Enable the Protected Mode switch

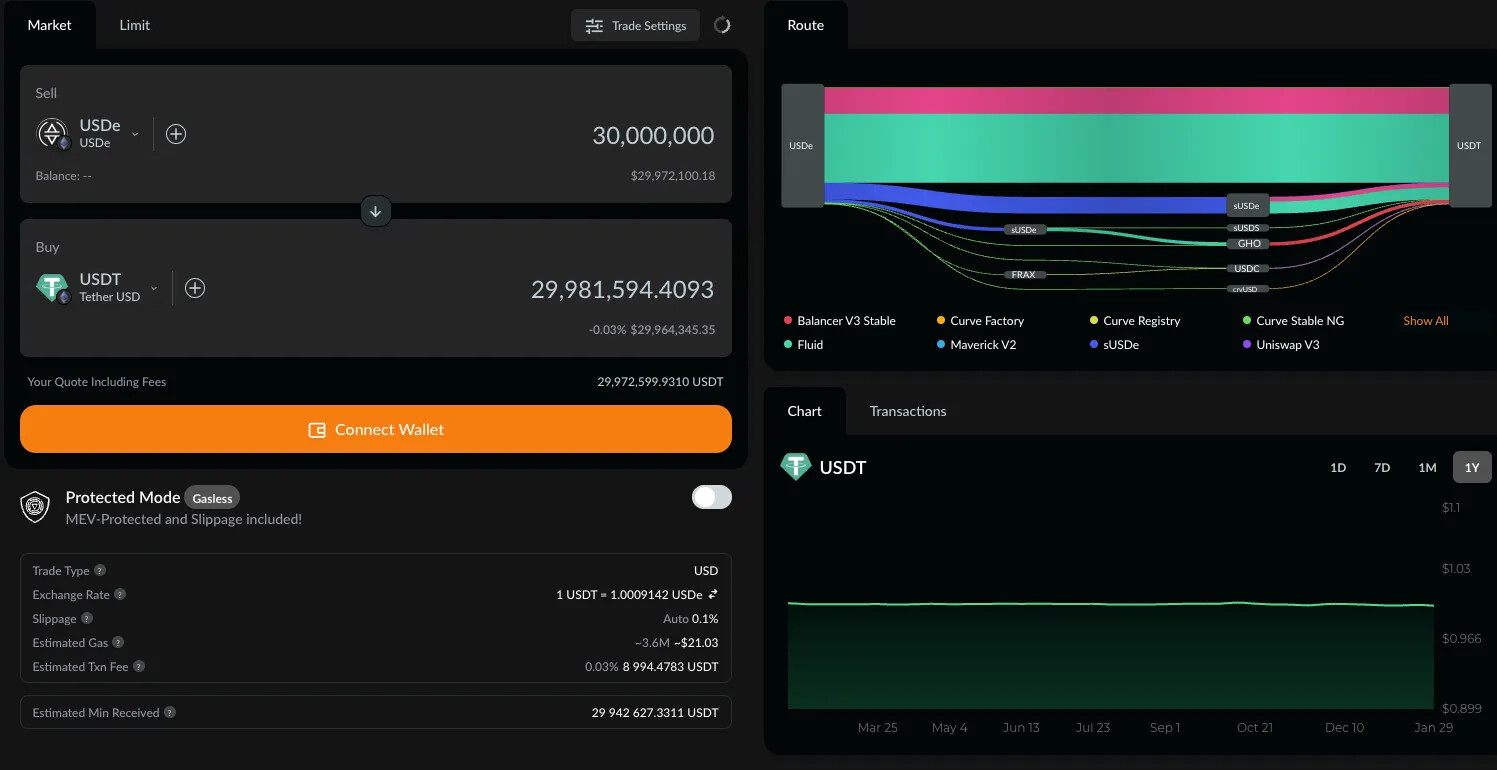[712, 497]
